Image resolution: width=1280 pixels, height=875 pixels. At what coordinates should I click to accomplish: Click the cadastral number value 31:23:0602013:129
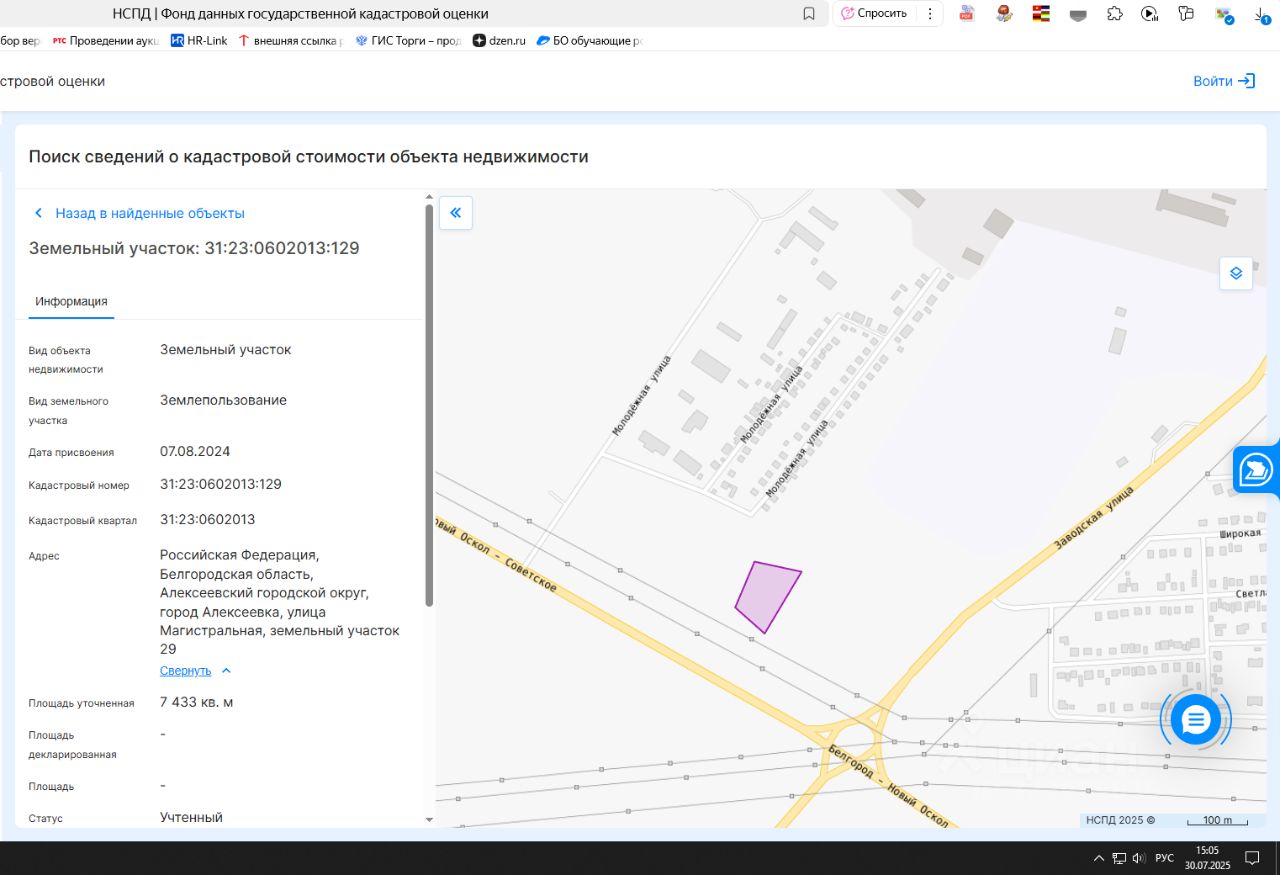click(x=221, y=484)
